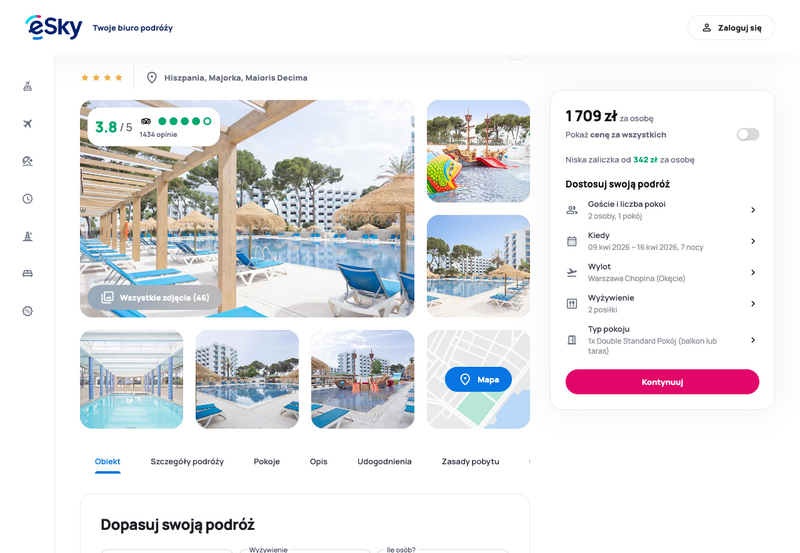Open the 'Szczegóły podróży' tab
Screen dimensions: 800x553
coord(187,461)
